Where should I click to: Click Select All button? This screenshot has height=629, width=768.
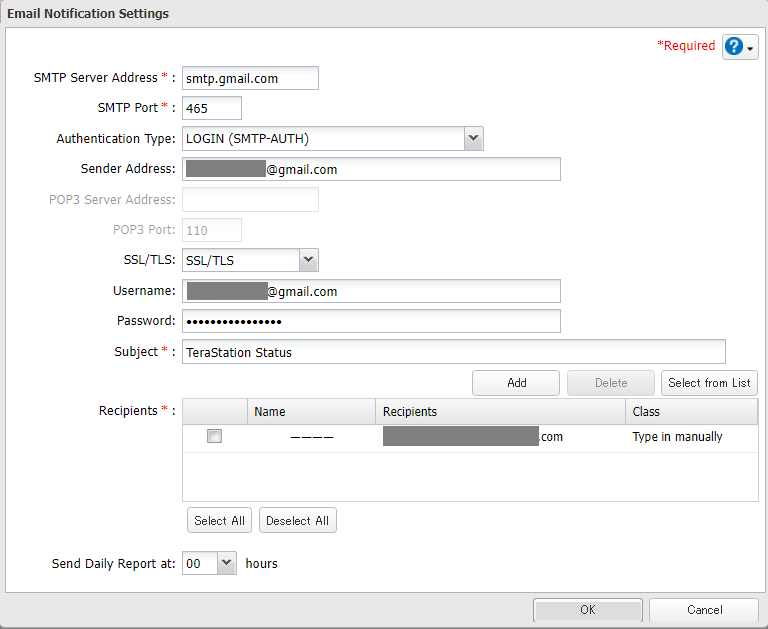pos(219,521)
